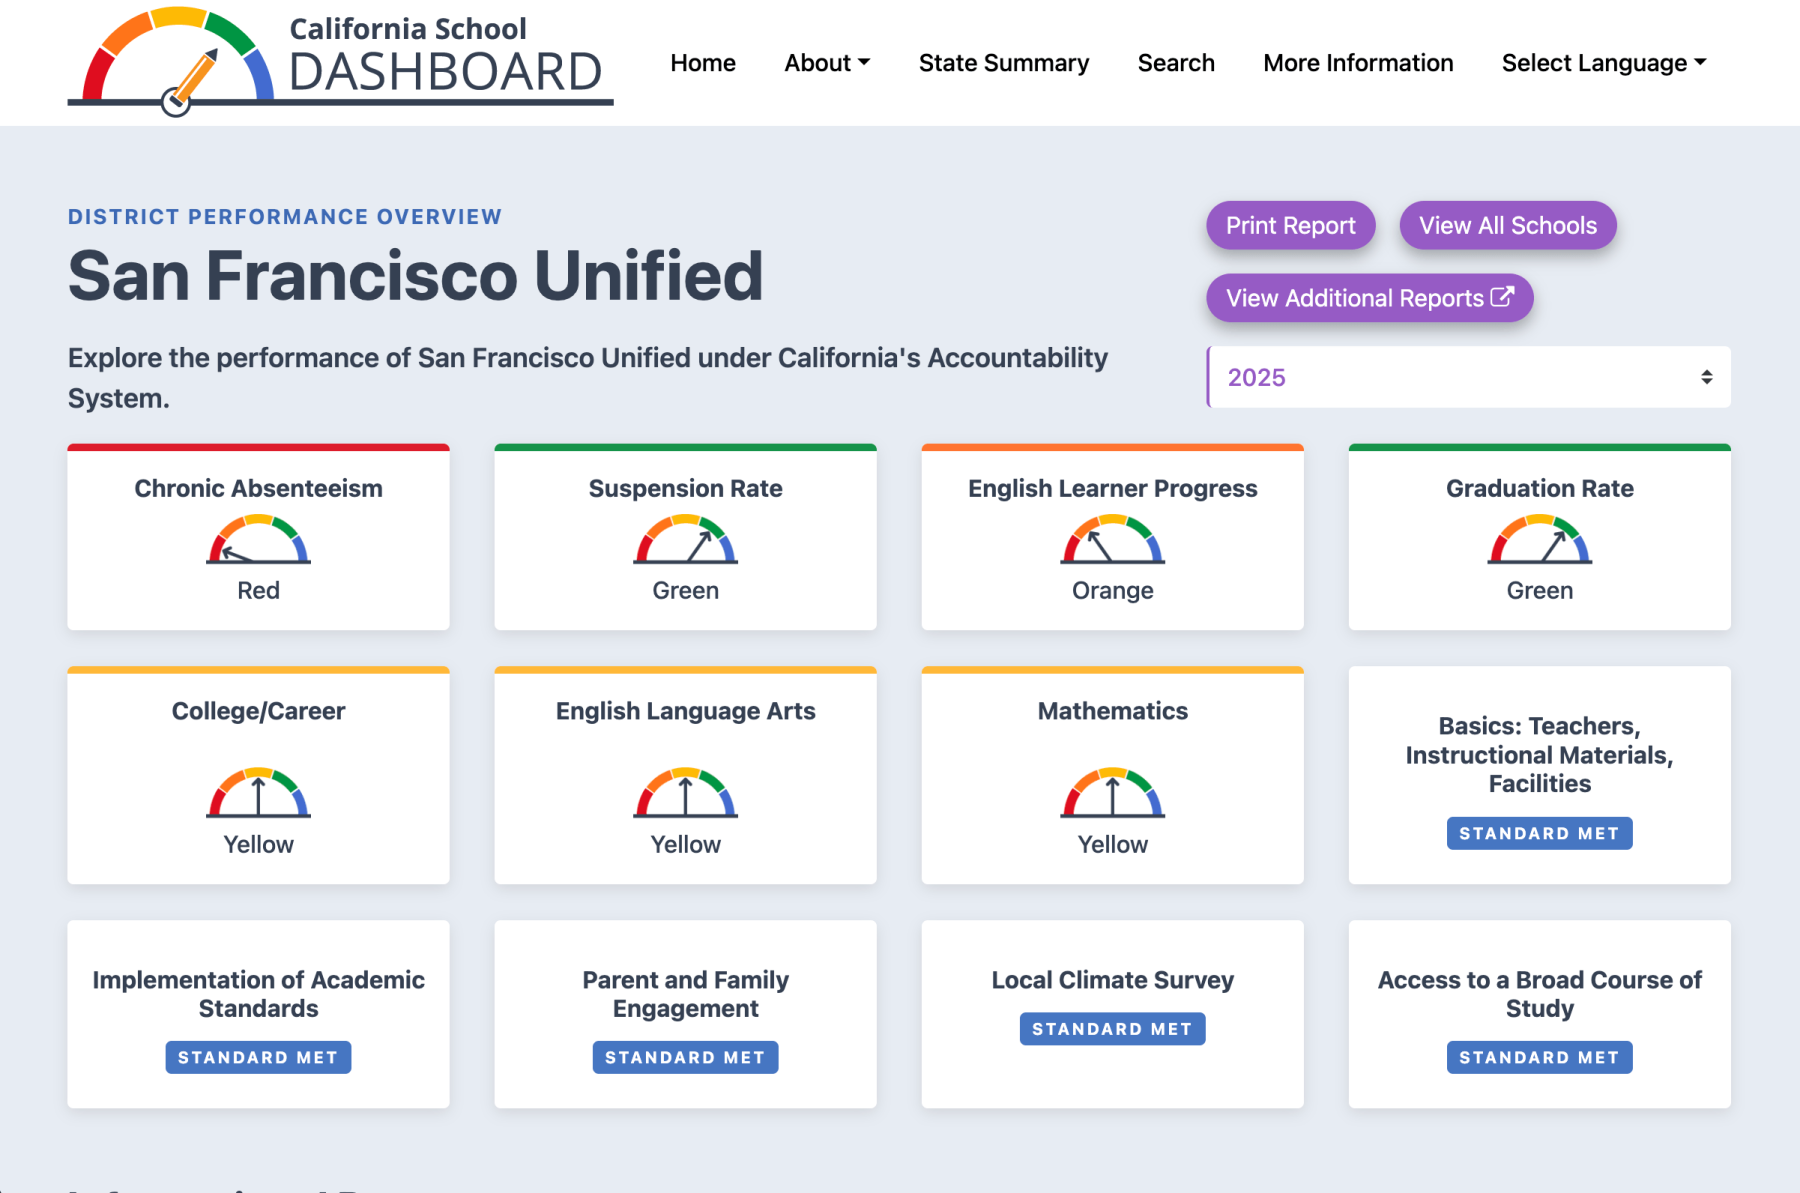This screenshot has height=1193, width=1800.
Task: Click District Performance Overview label
Action: (284, 217)
